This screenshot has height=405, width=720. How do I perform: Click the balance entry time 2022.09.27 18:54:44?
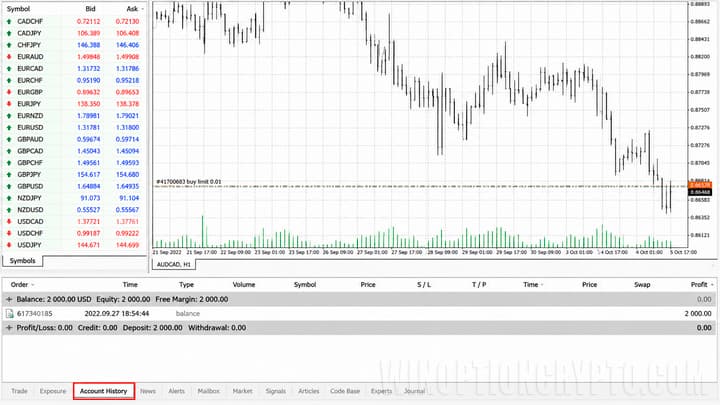pos(117,314)
